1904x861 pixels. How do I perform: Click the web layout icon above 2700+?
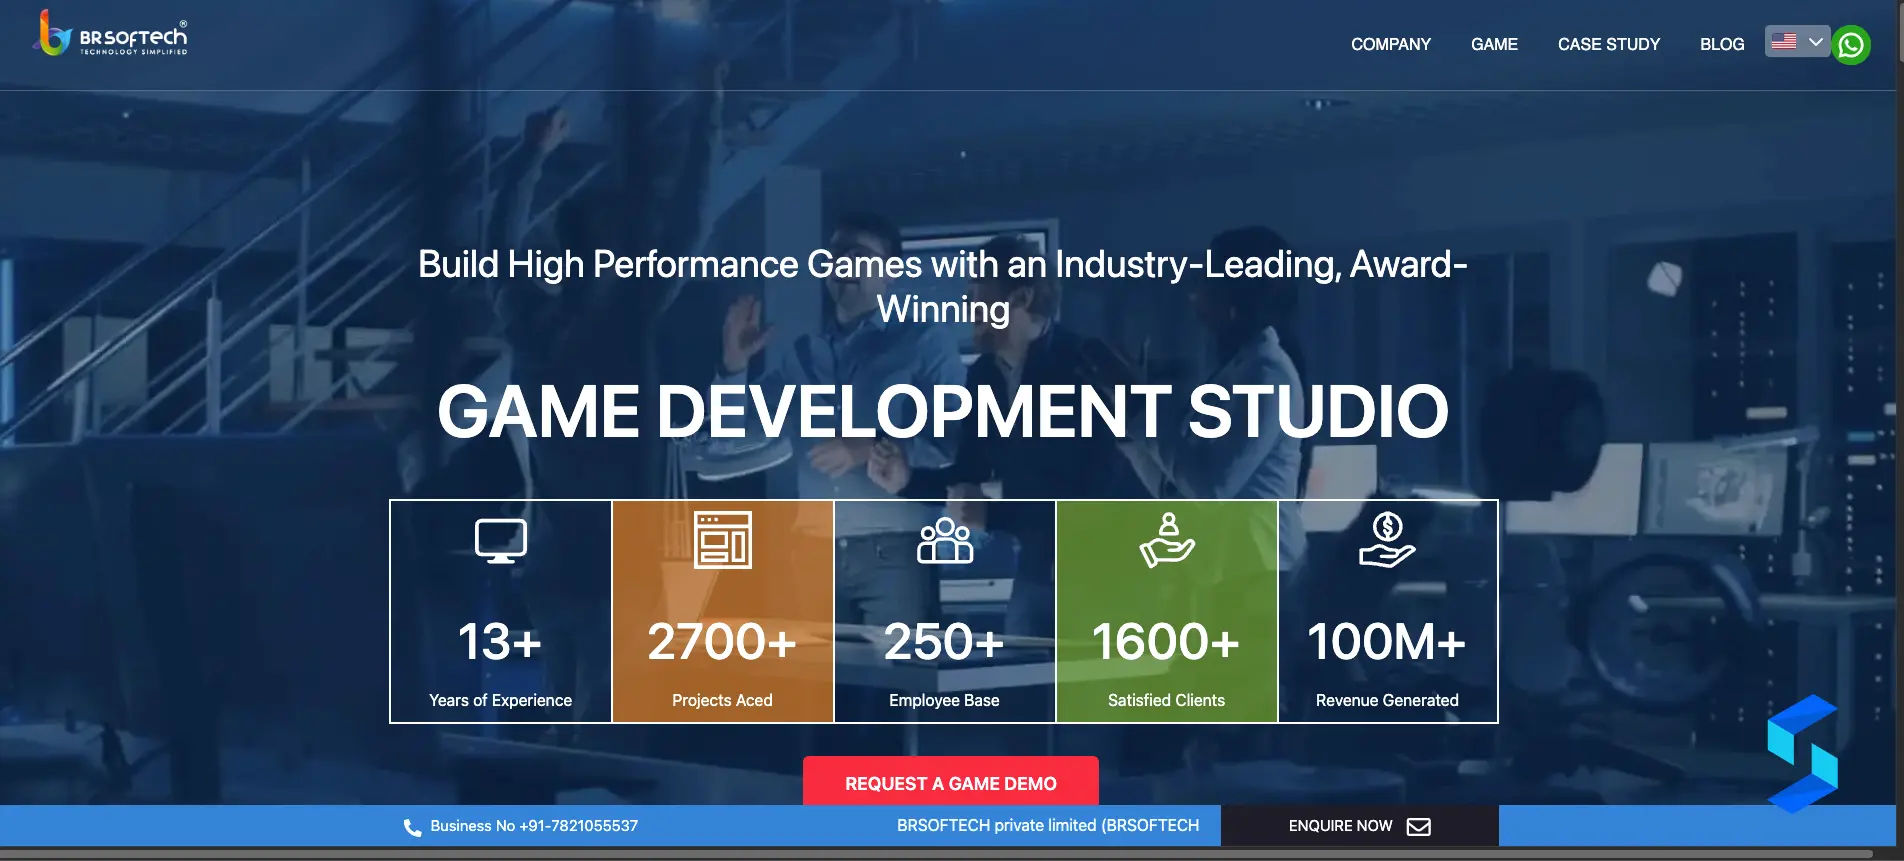tap(723, 539)
